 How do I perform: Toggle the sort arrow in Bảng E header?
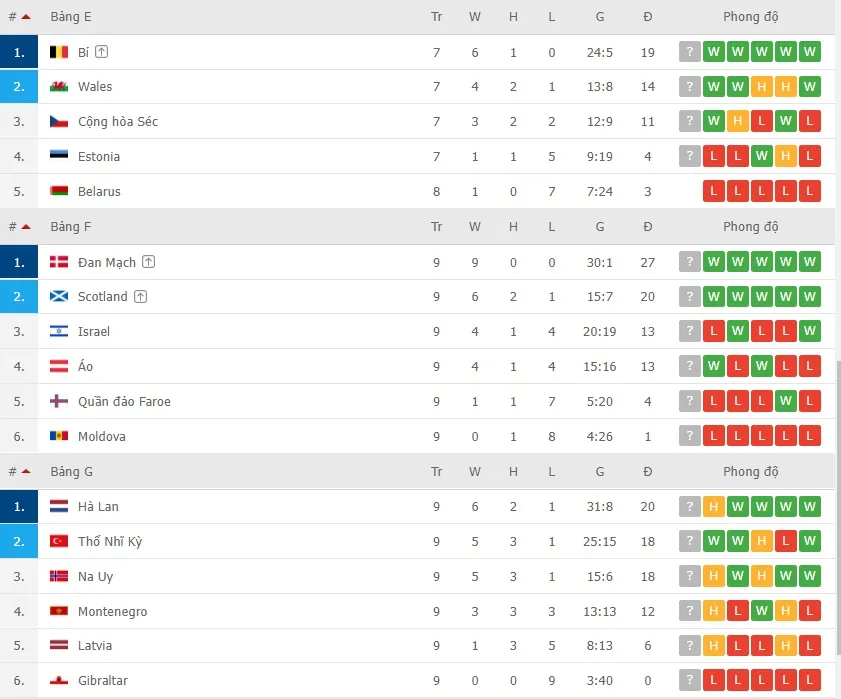[x=25, y=17]
